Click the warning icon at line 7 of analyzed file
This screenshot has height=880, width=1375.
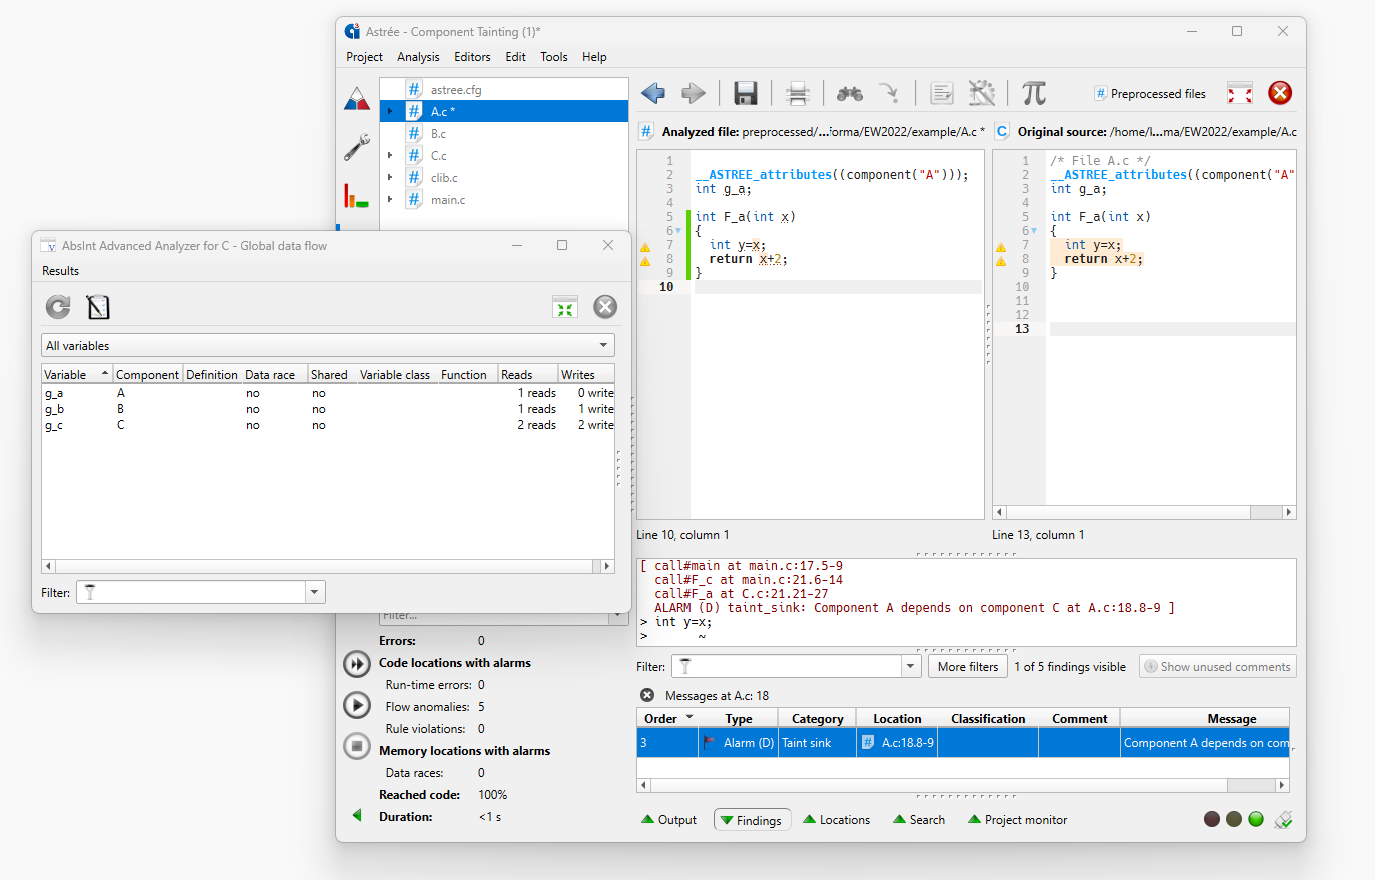(x=644, y=246)
